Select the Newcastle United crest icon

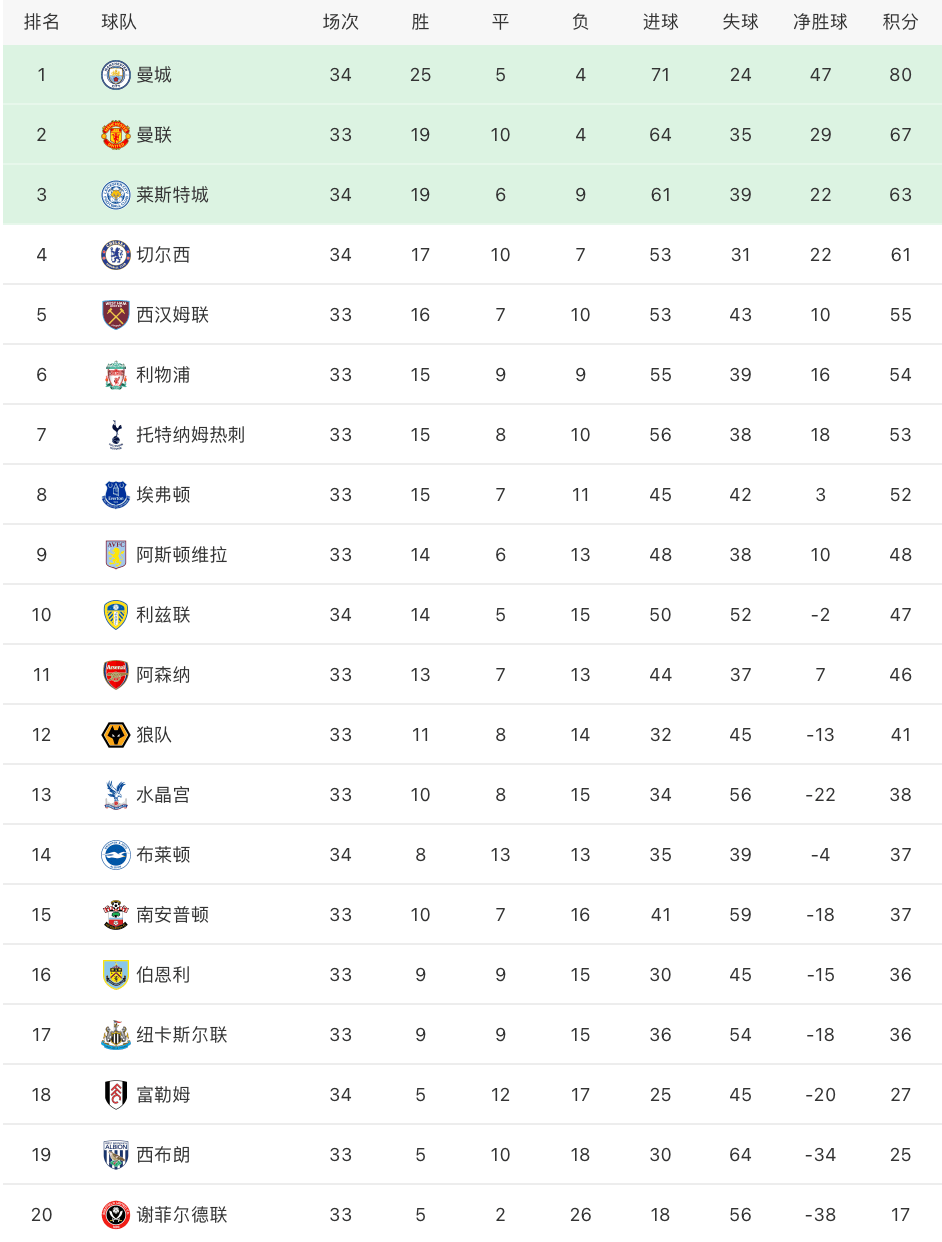tap(116, 1035)
